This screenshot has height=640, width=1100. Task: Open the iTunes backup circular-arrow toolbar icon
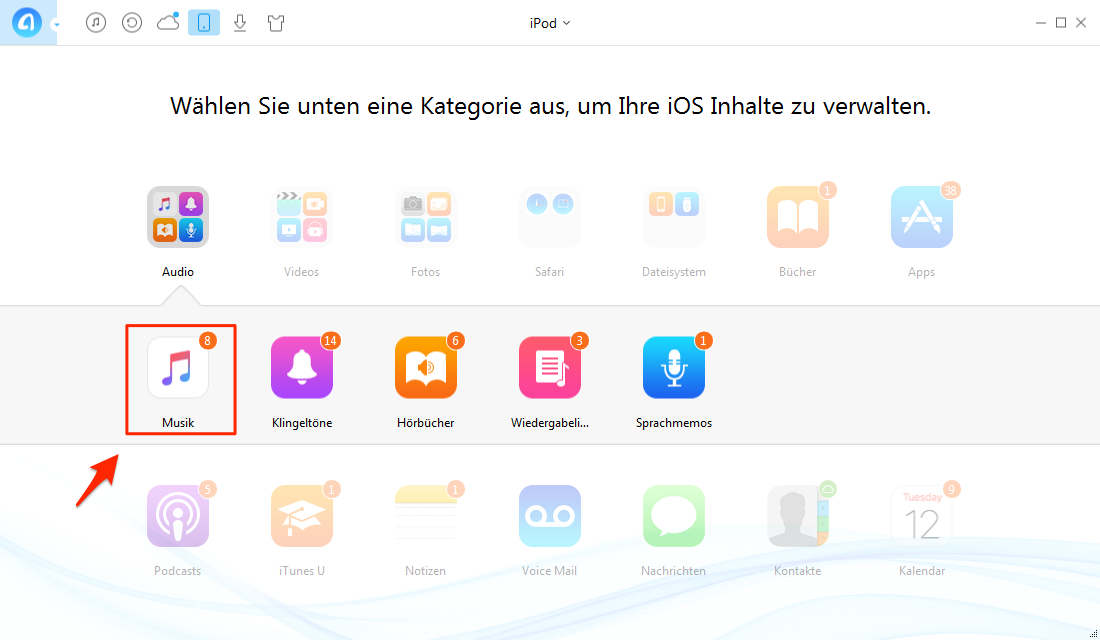click(132, 22)
